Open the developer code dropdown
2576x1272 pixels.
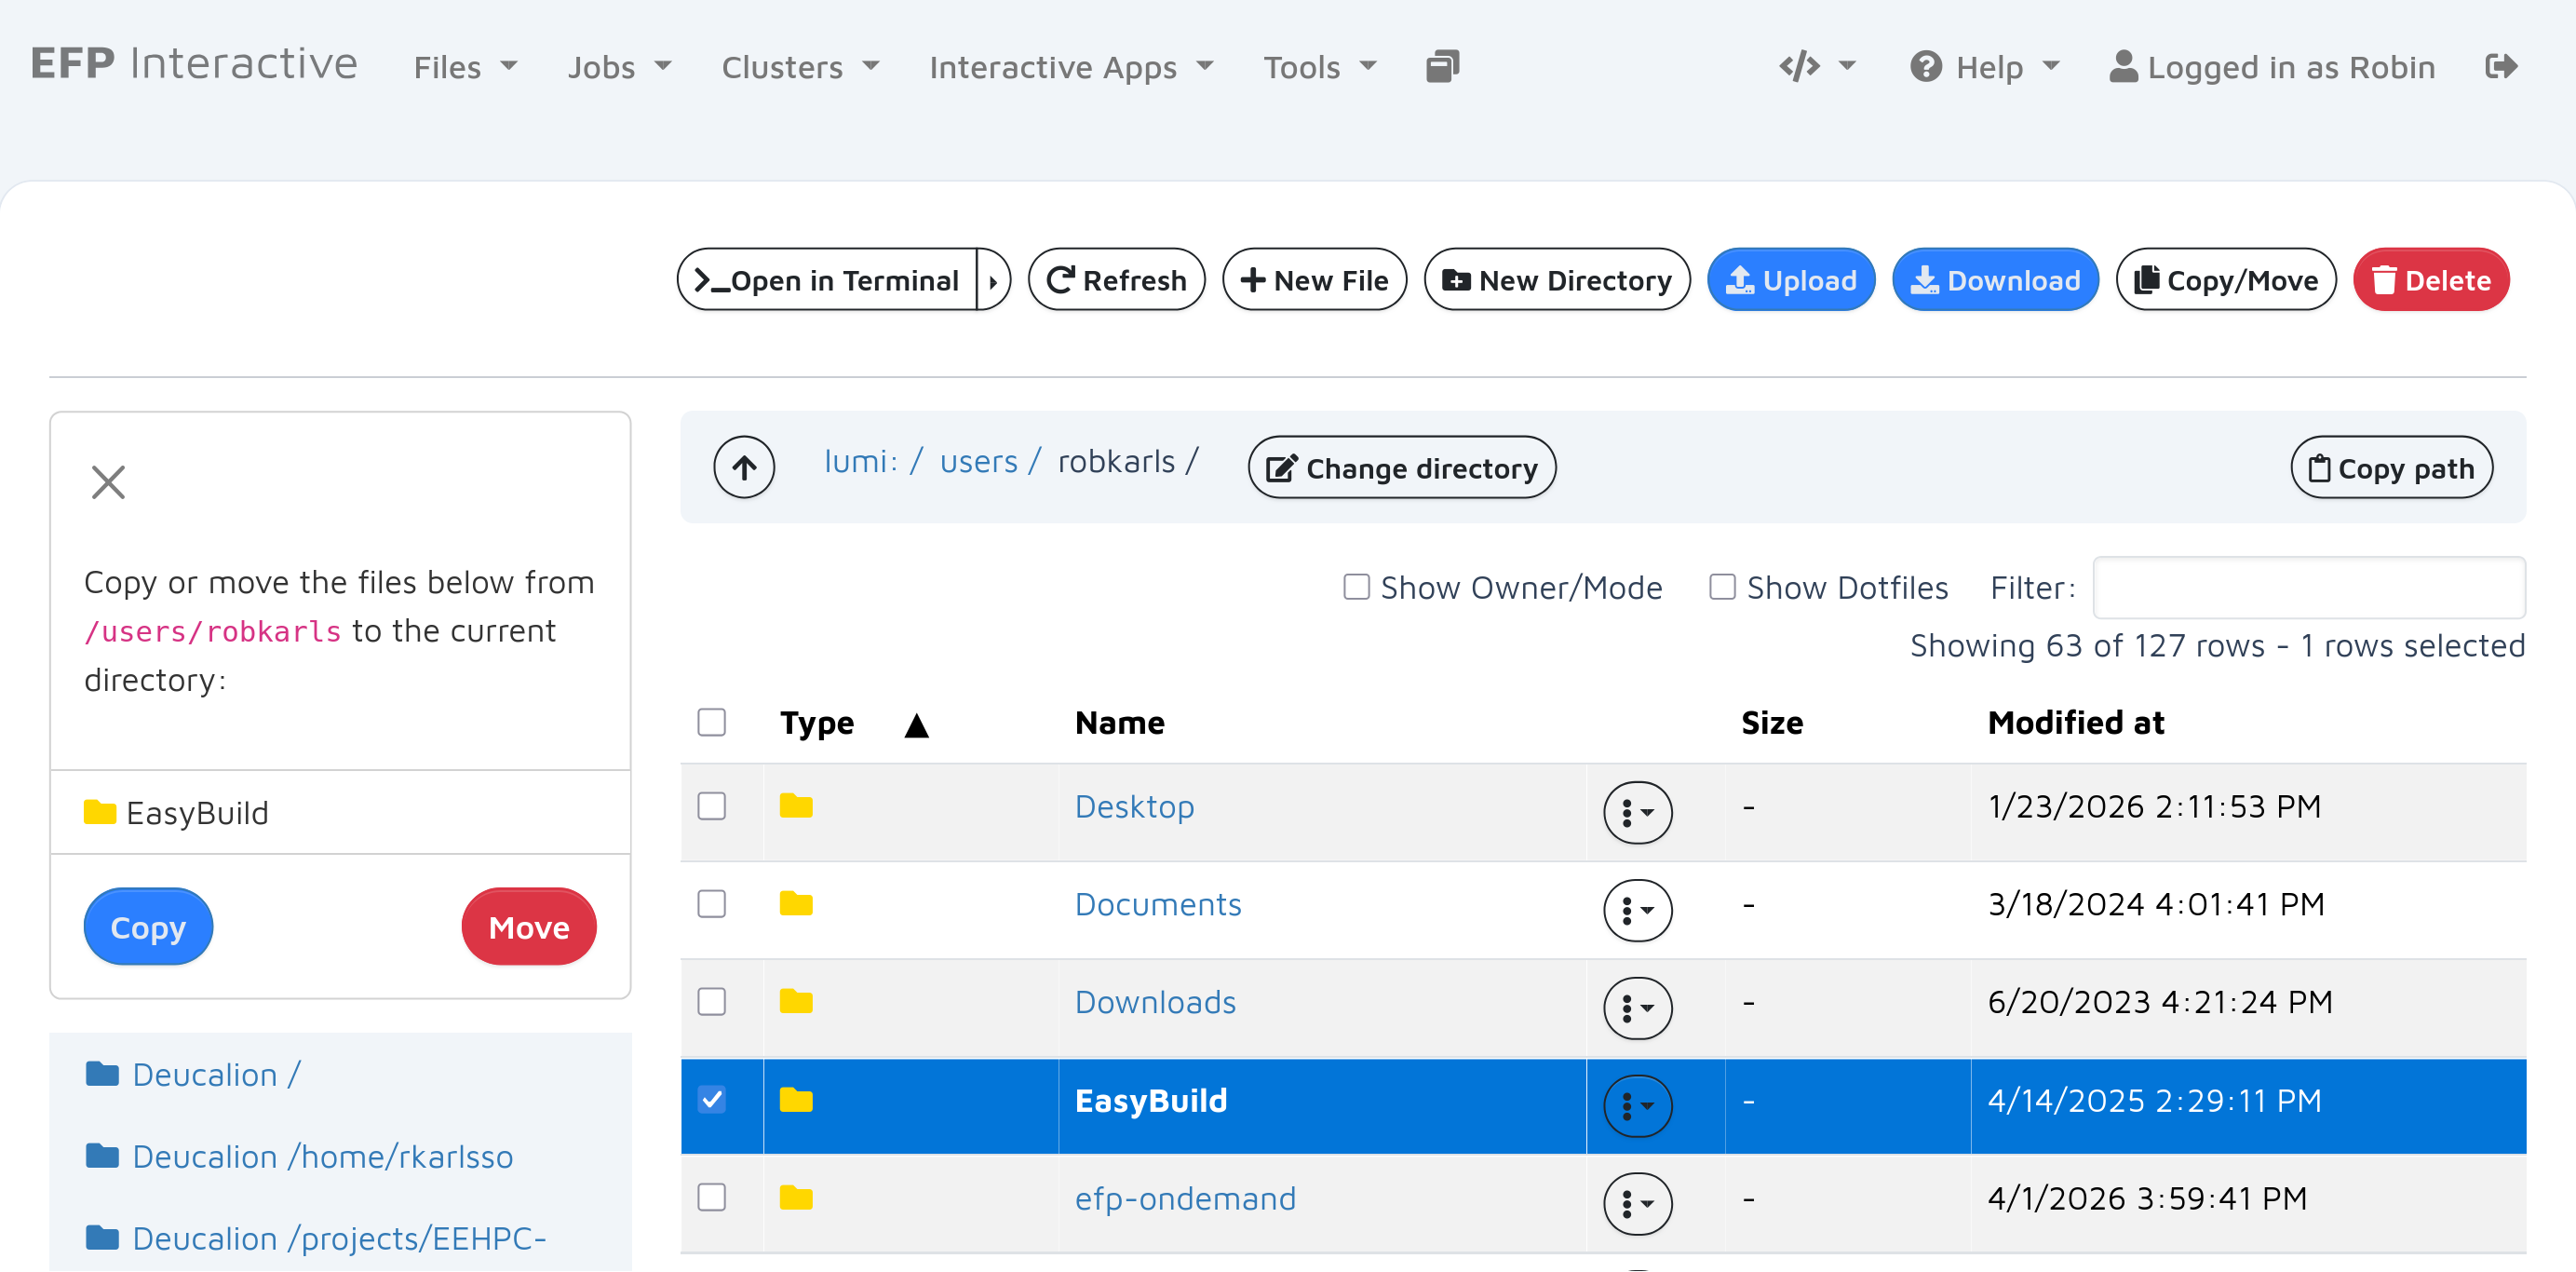click(x=1816, y=67)
